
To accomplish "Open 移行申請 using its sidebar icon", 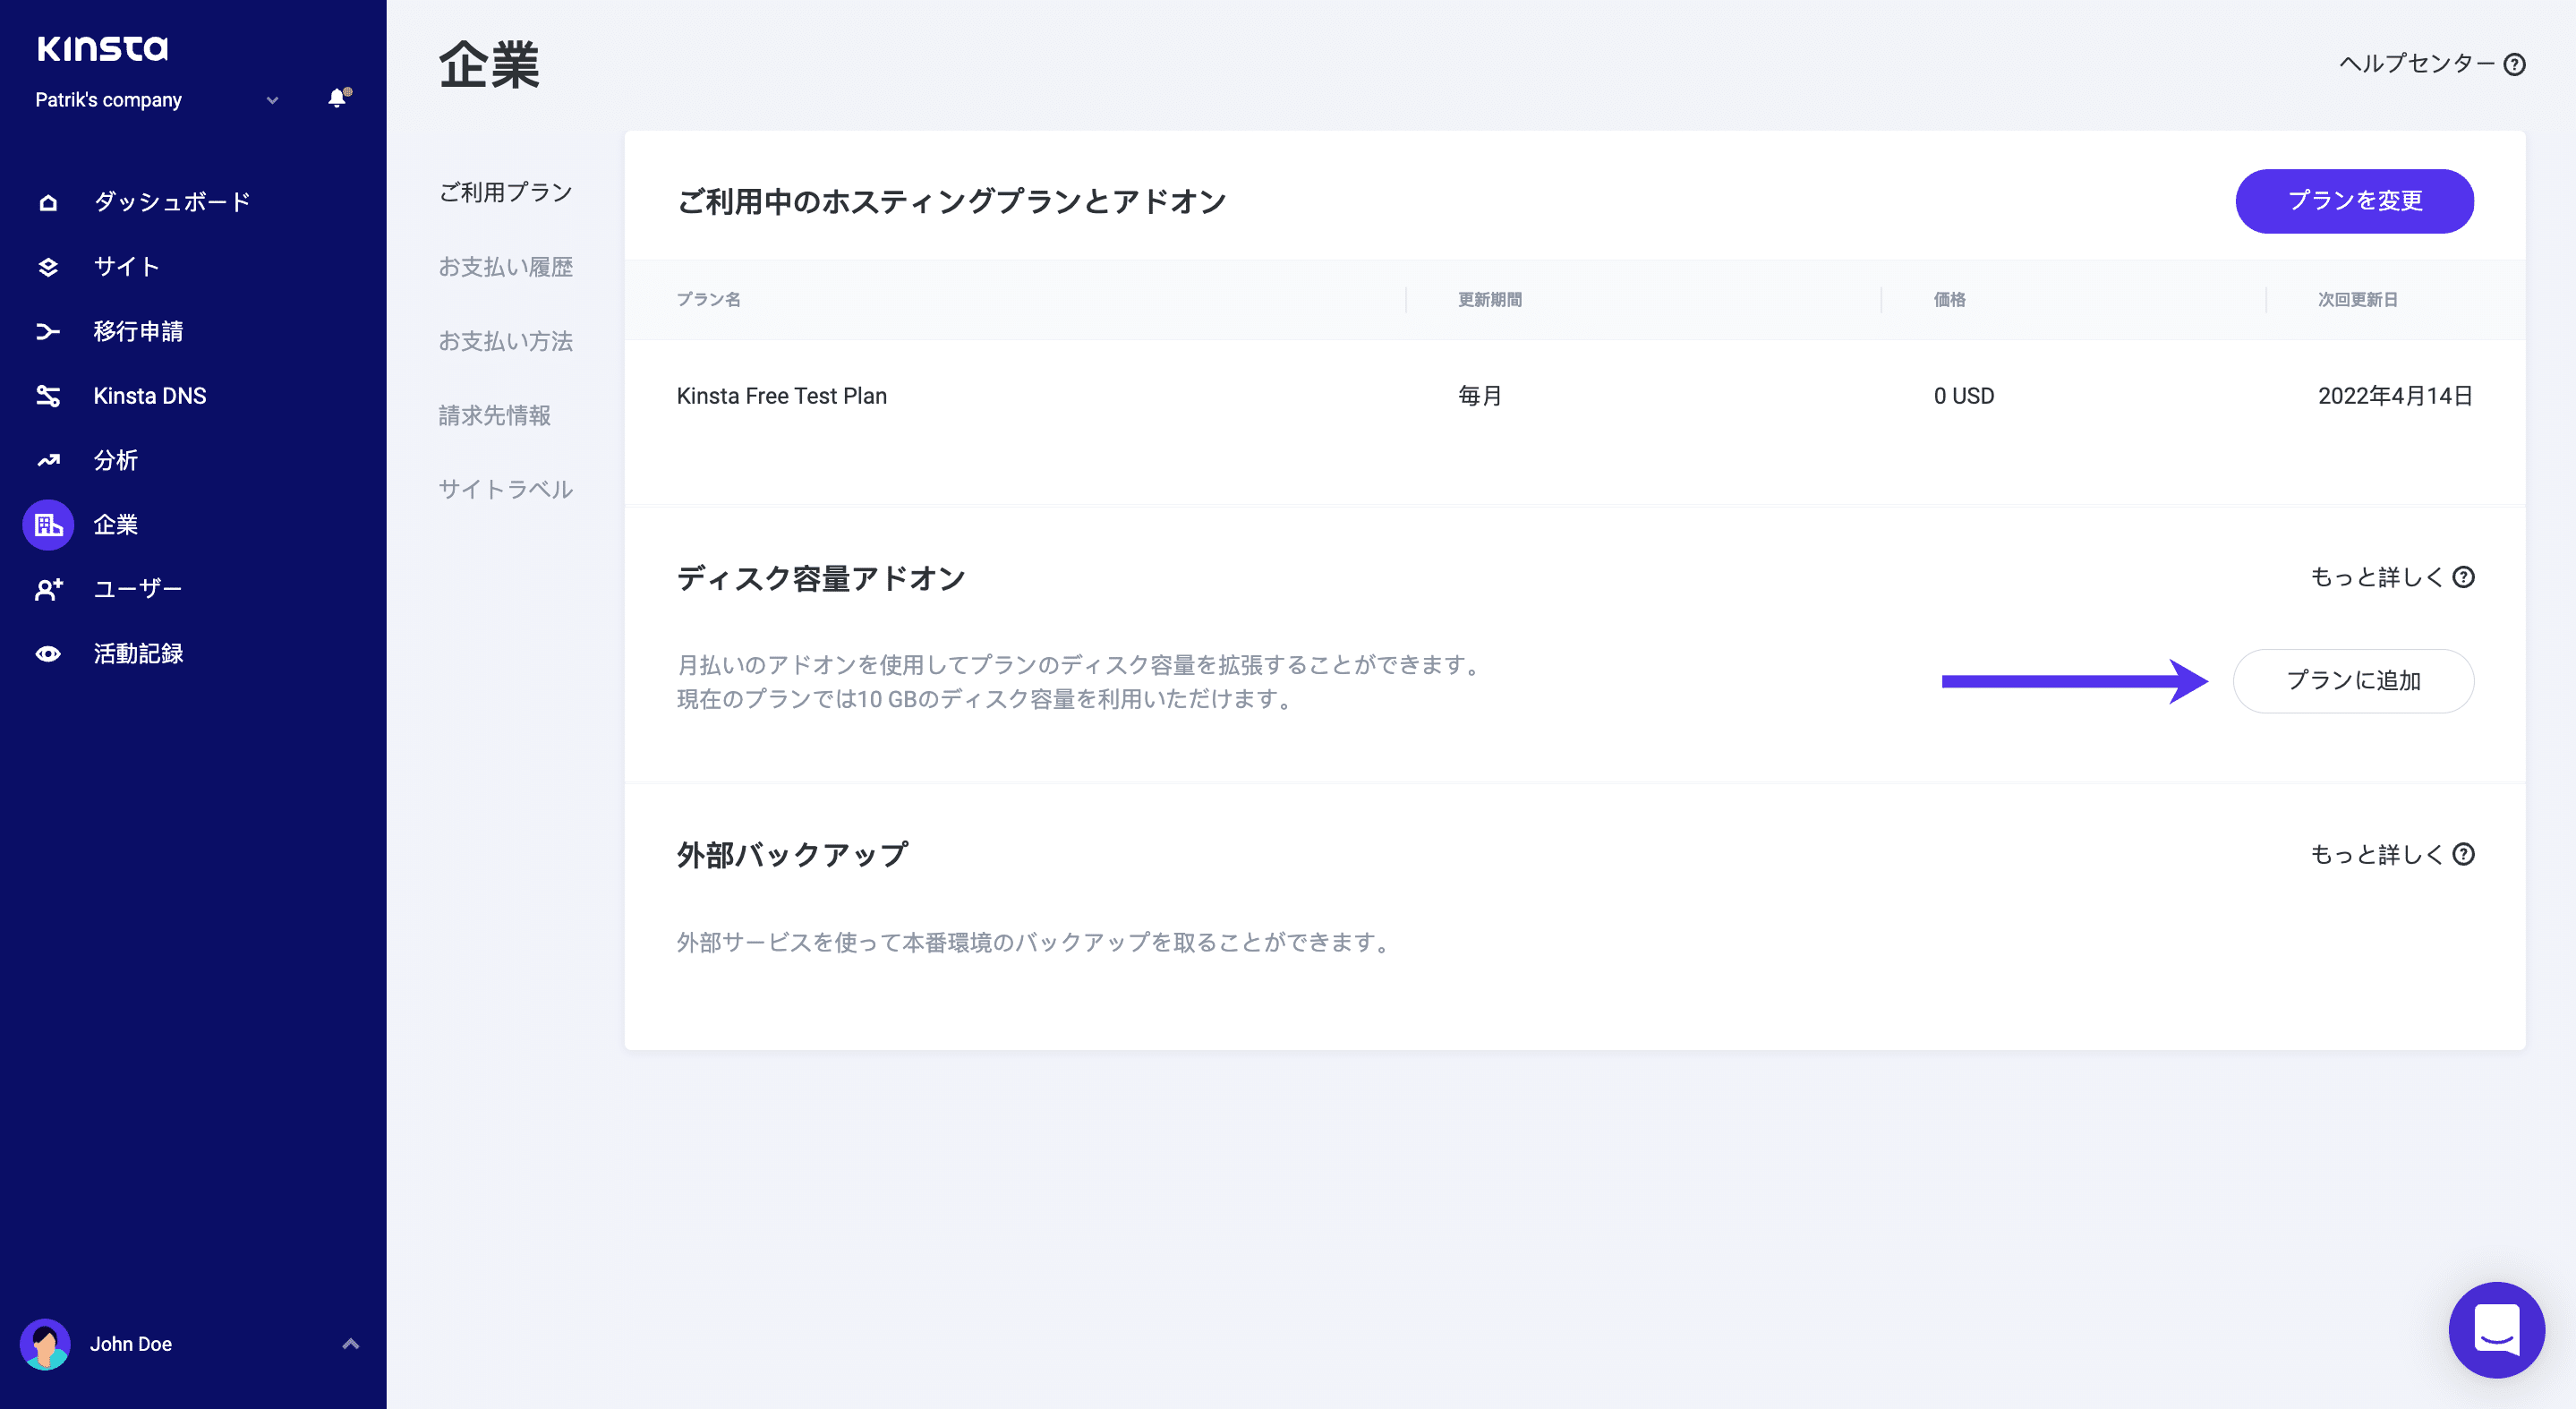I will coord(47,331).
